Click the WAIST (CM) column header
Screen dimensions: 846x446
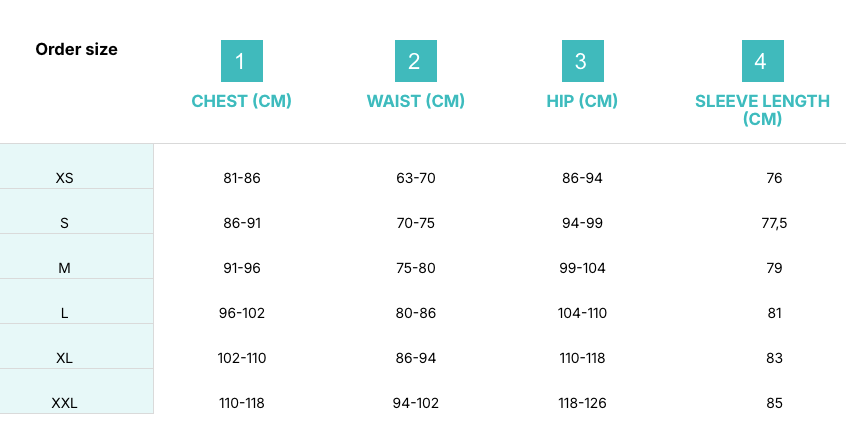click(415, 101)
